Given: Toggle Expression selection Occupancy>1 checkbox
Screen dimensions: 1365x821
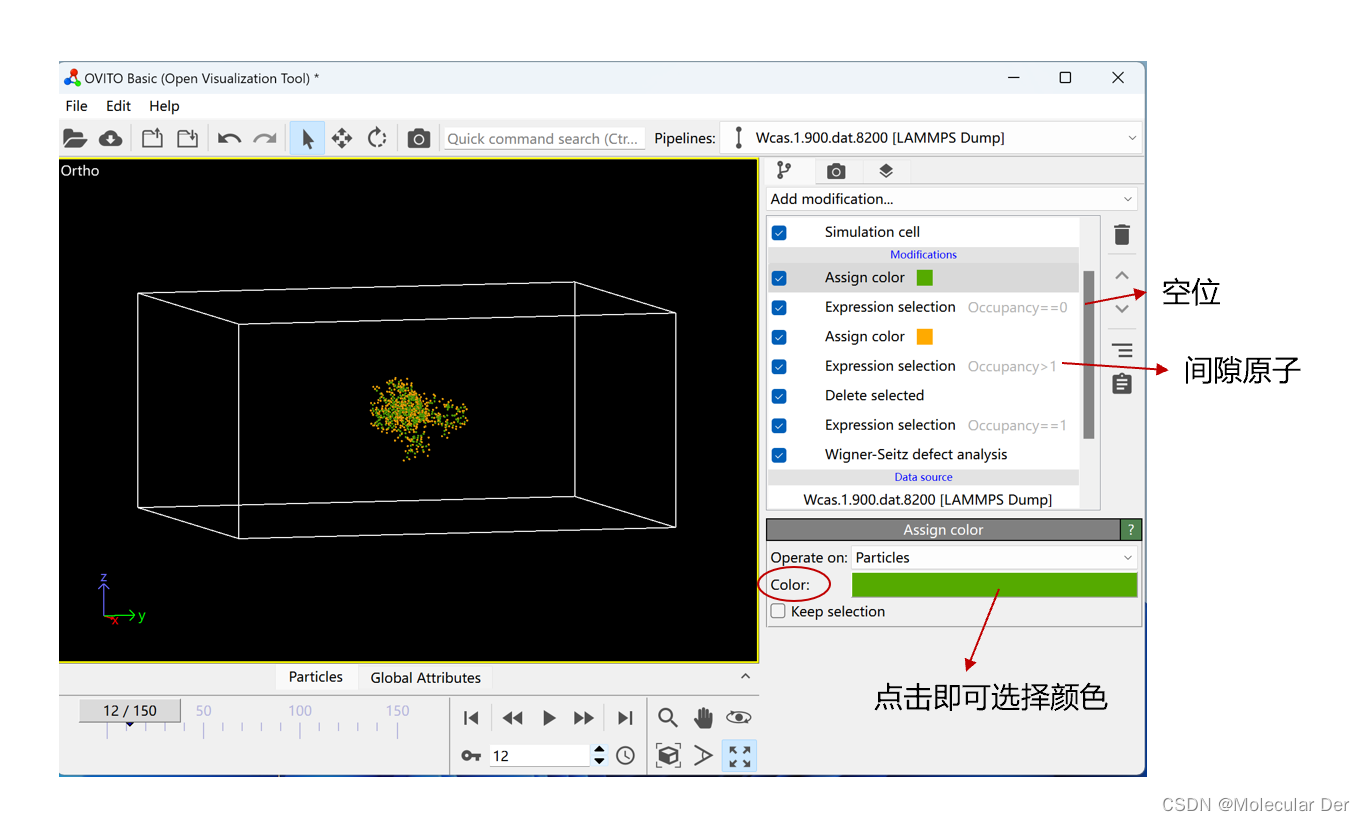Looking at the screenshot, I should click(779, 367).
